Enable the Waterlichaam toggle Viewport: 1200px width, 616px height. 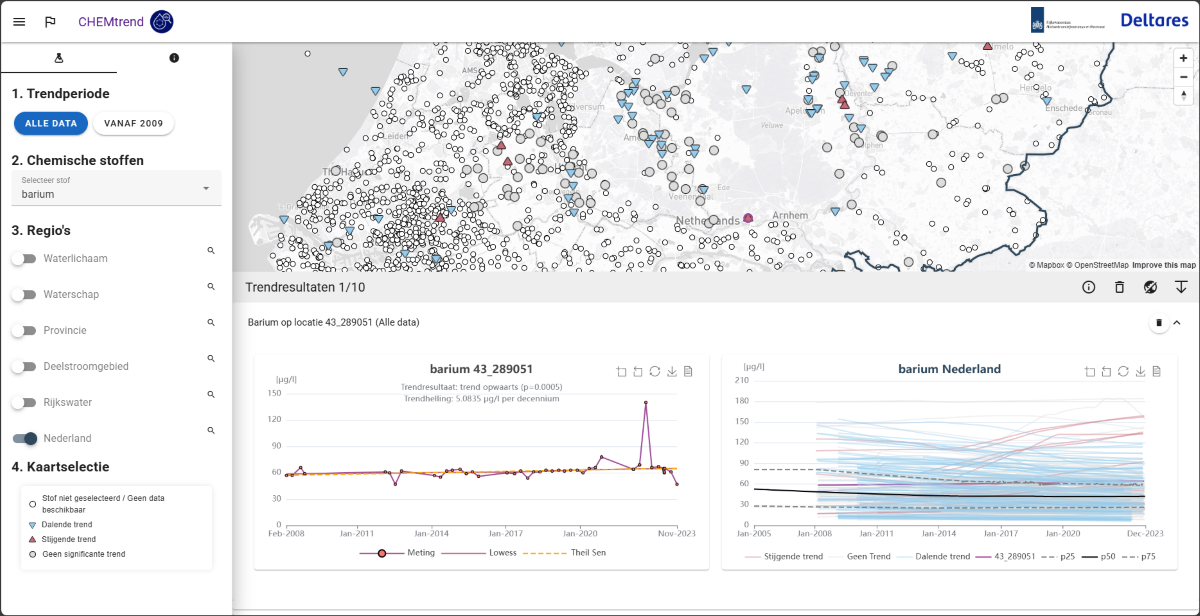pos(24,259)
